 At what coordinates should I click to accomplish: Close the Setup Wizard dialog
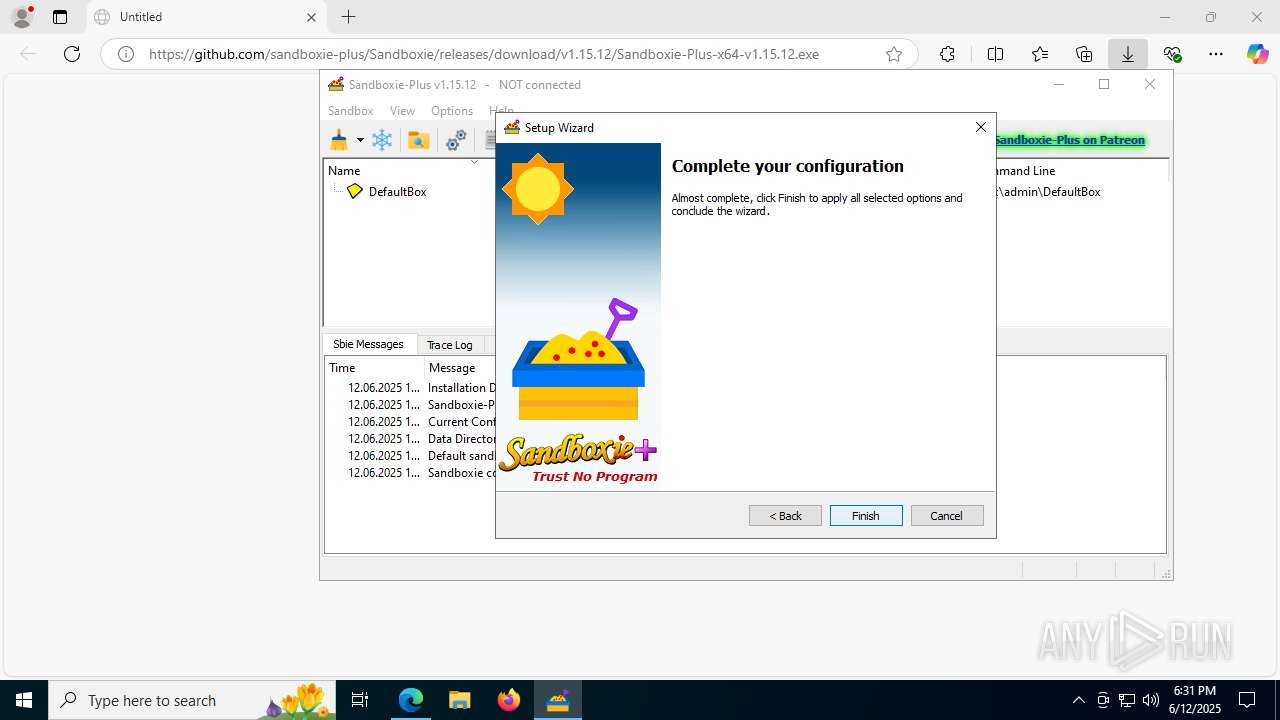[981, 127]
